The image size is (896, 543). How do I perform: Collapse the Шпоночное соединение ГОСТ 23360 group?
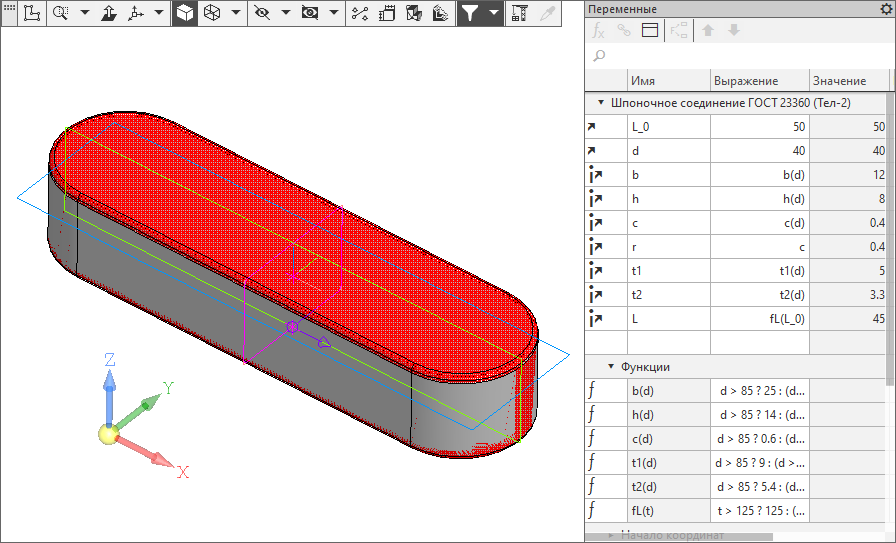pos(600,102)
